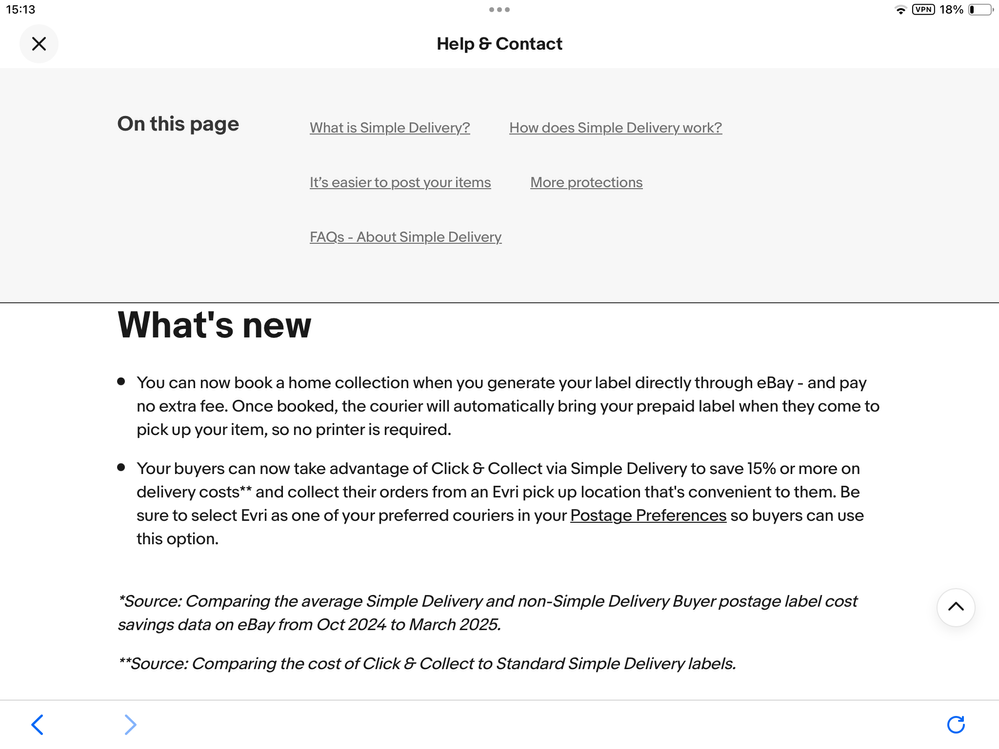Open "FAQs - About Simple Delivery" link
This screenshot has width=999, height=749.
point(406,237)
